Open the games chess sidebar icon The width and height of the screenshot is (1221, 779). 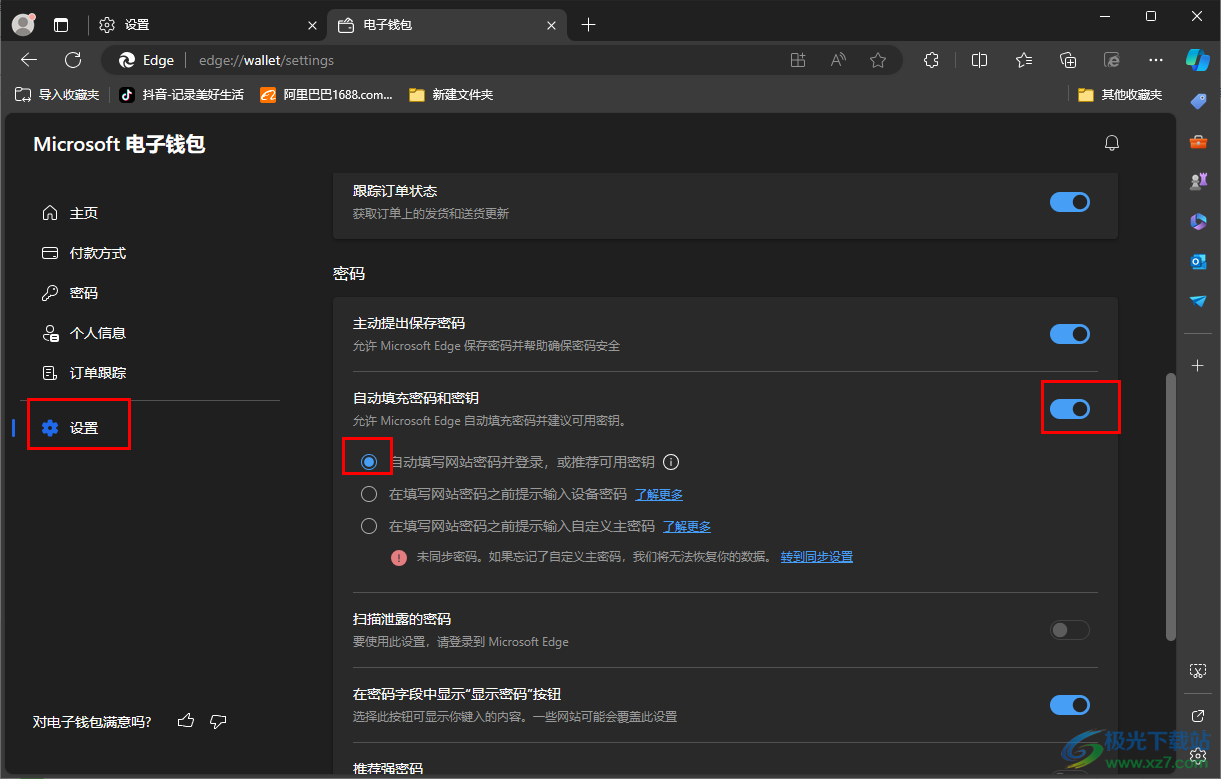pos(1198,181)
